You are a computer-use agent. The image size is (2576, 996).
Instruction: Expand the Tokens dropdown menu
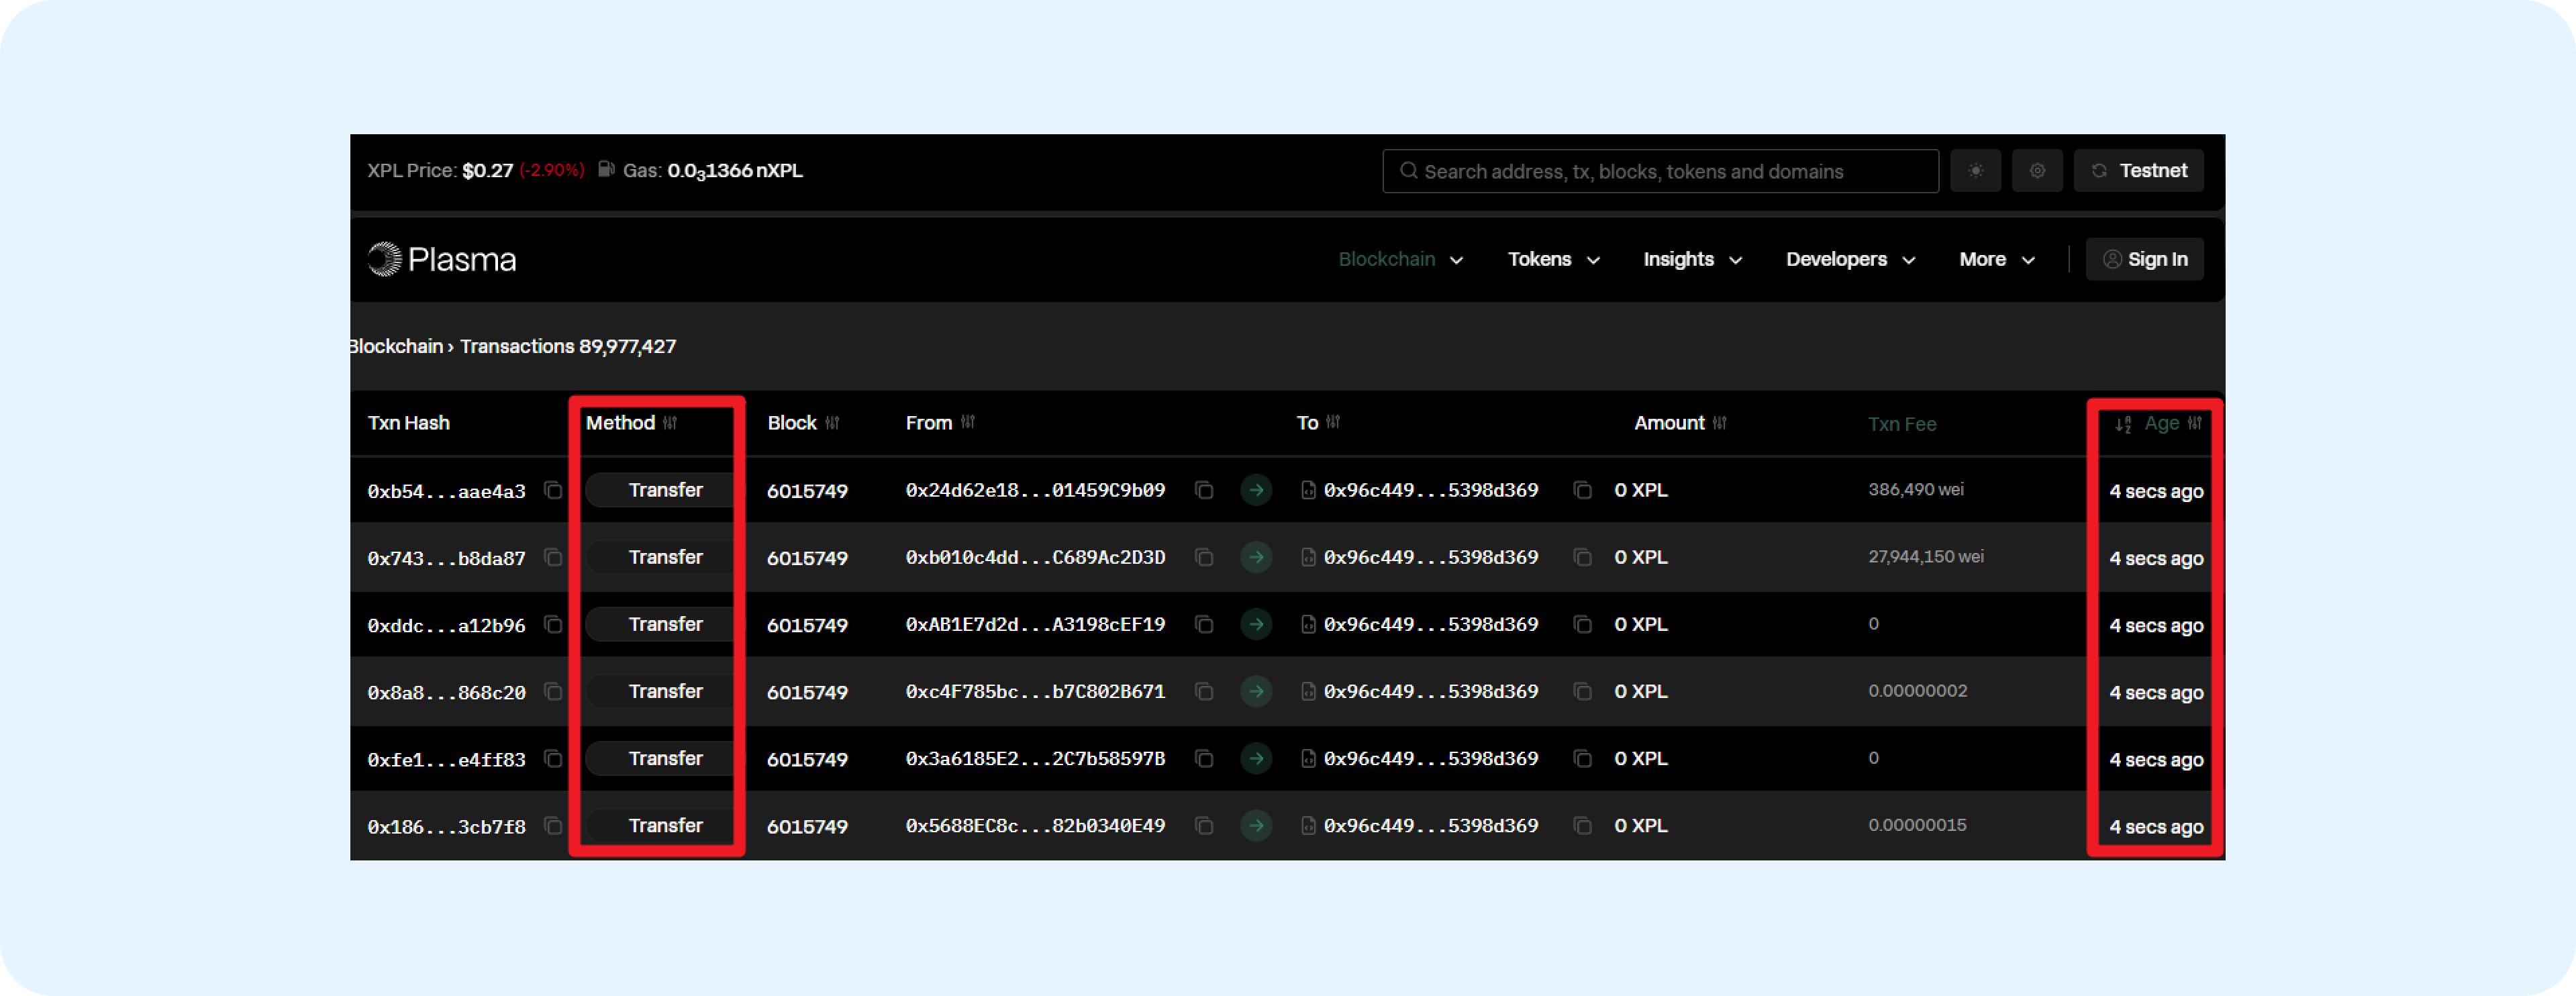1553,259
